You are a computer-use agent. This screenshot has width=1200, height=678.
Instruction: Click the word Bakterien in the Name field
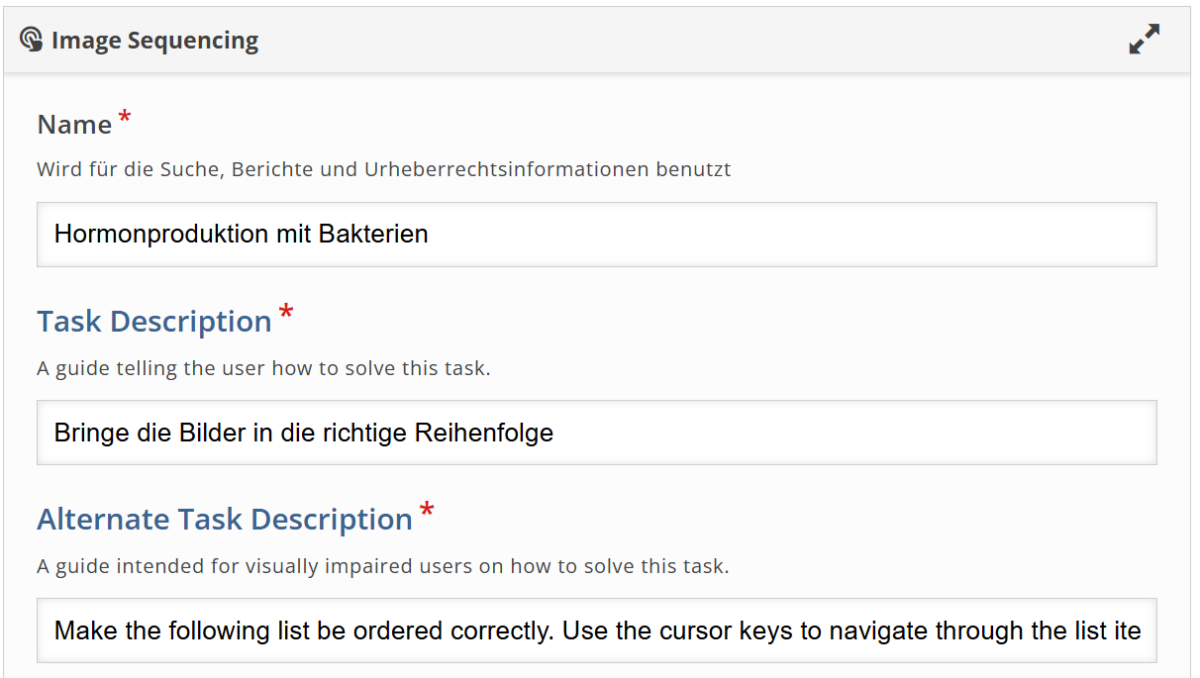point(373,234)
